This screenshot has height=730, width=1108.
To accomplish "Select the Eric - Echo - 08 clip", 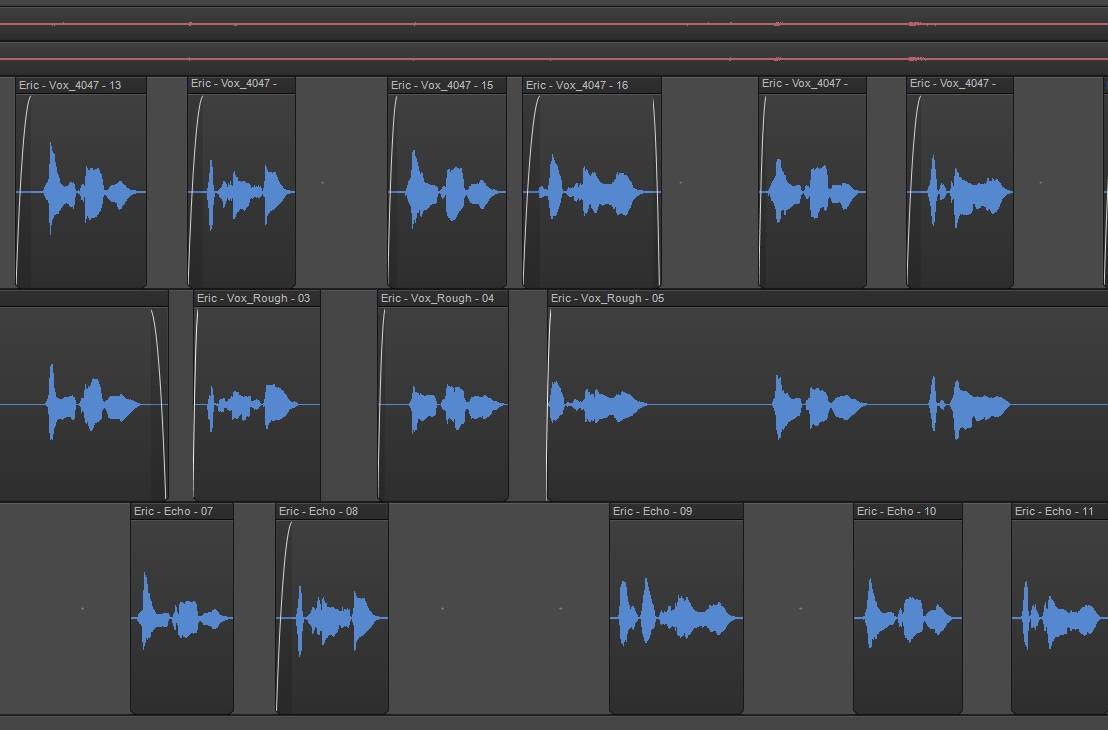I will pos(332,608).
